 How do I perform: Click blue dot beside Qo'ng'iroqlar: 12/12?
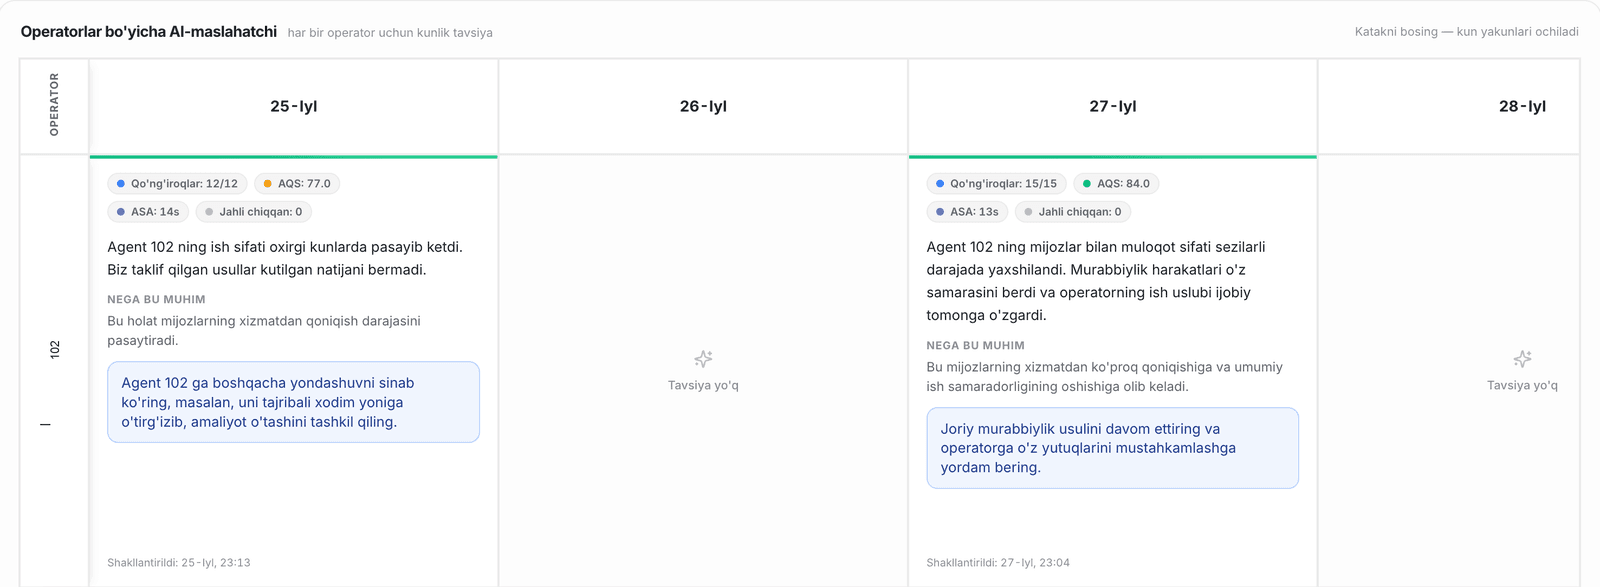click(121, 184)
